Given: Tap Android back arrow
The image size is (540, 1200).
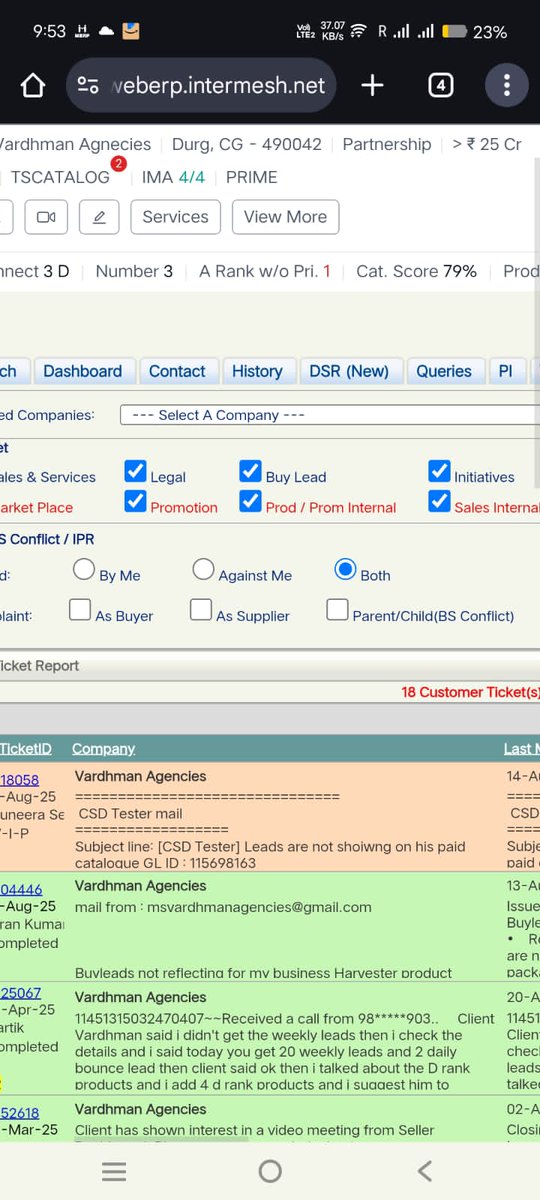Looking at the screenshot, I should tap(425, 1172).
